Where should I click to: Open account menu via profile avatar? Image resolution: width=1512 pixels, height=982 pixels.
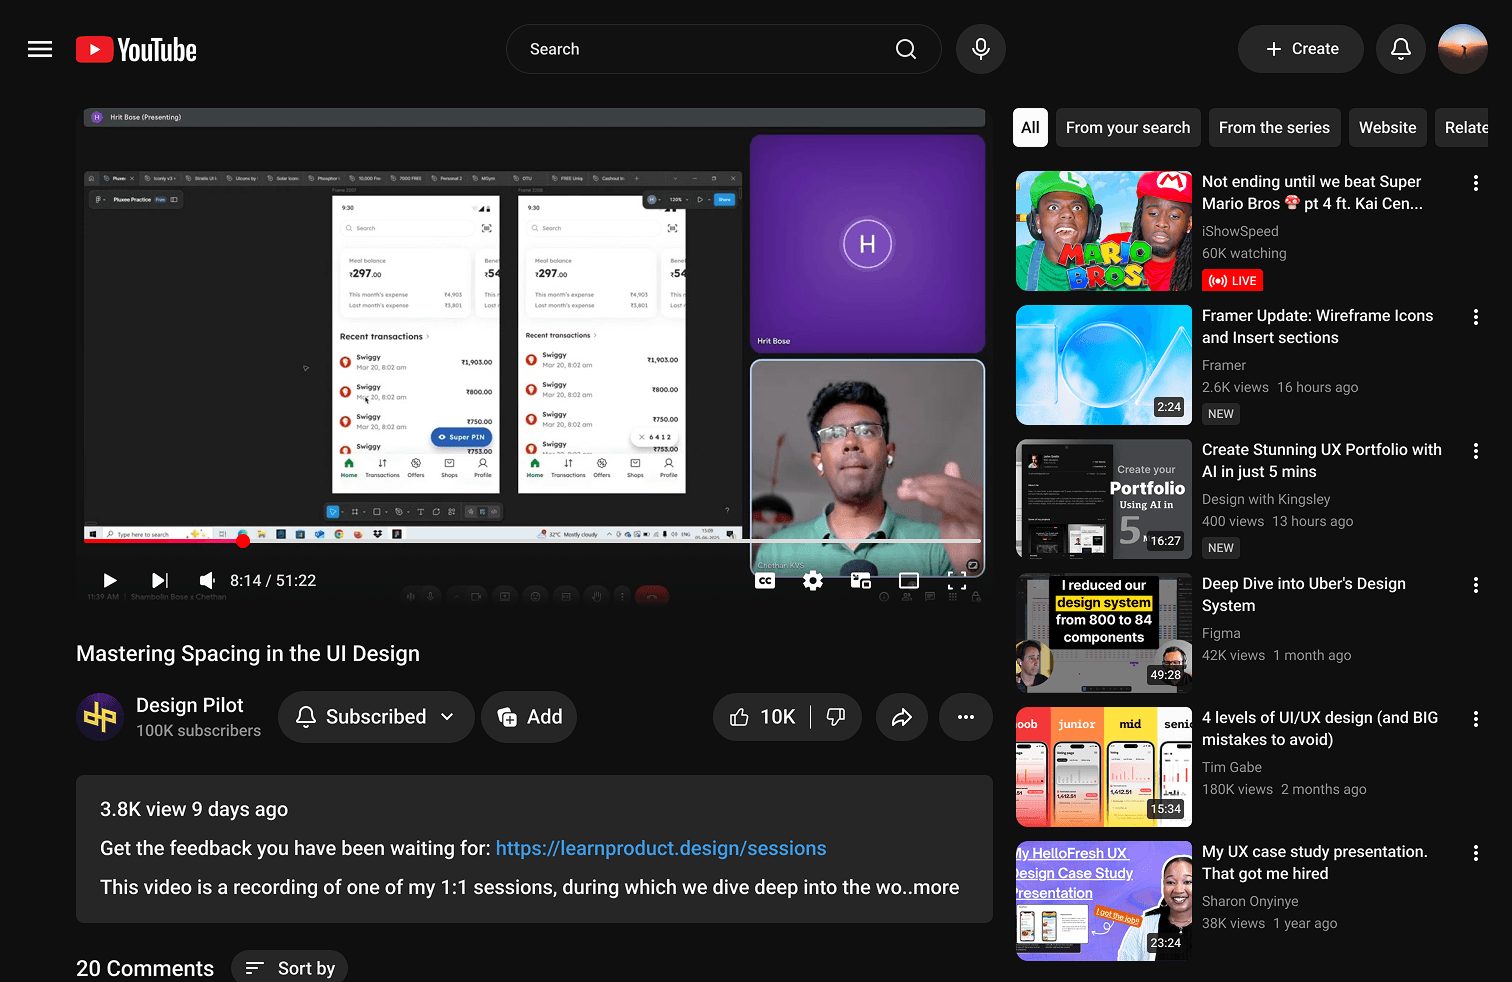(x=1463, y=49)
